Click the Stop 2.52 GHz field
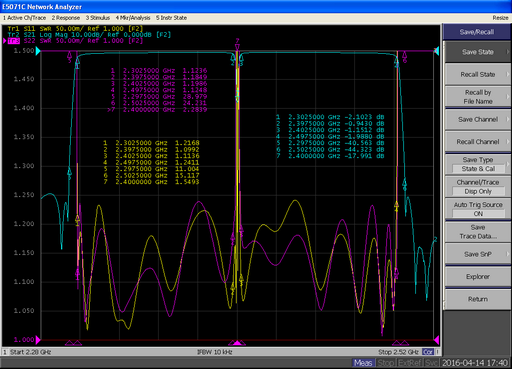This screenshot has height=369, width=512. tap(398, 352)
